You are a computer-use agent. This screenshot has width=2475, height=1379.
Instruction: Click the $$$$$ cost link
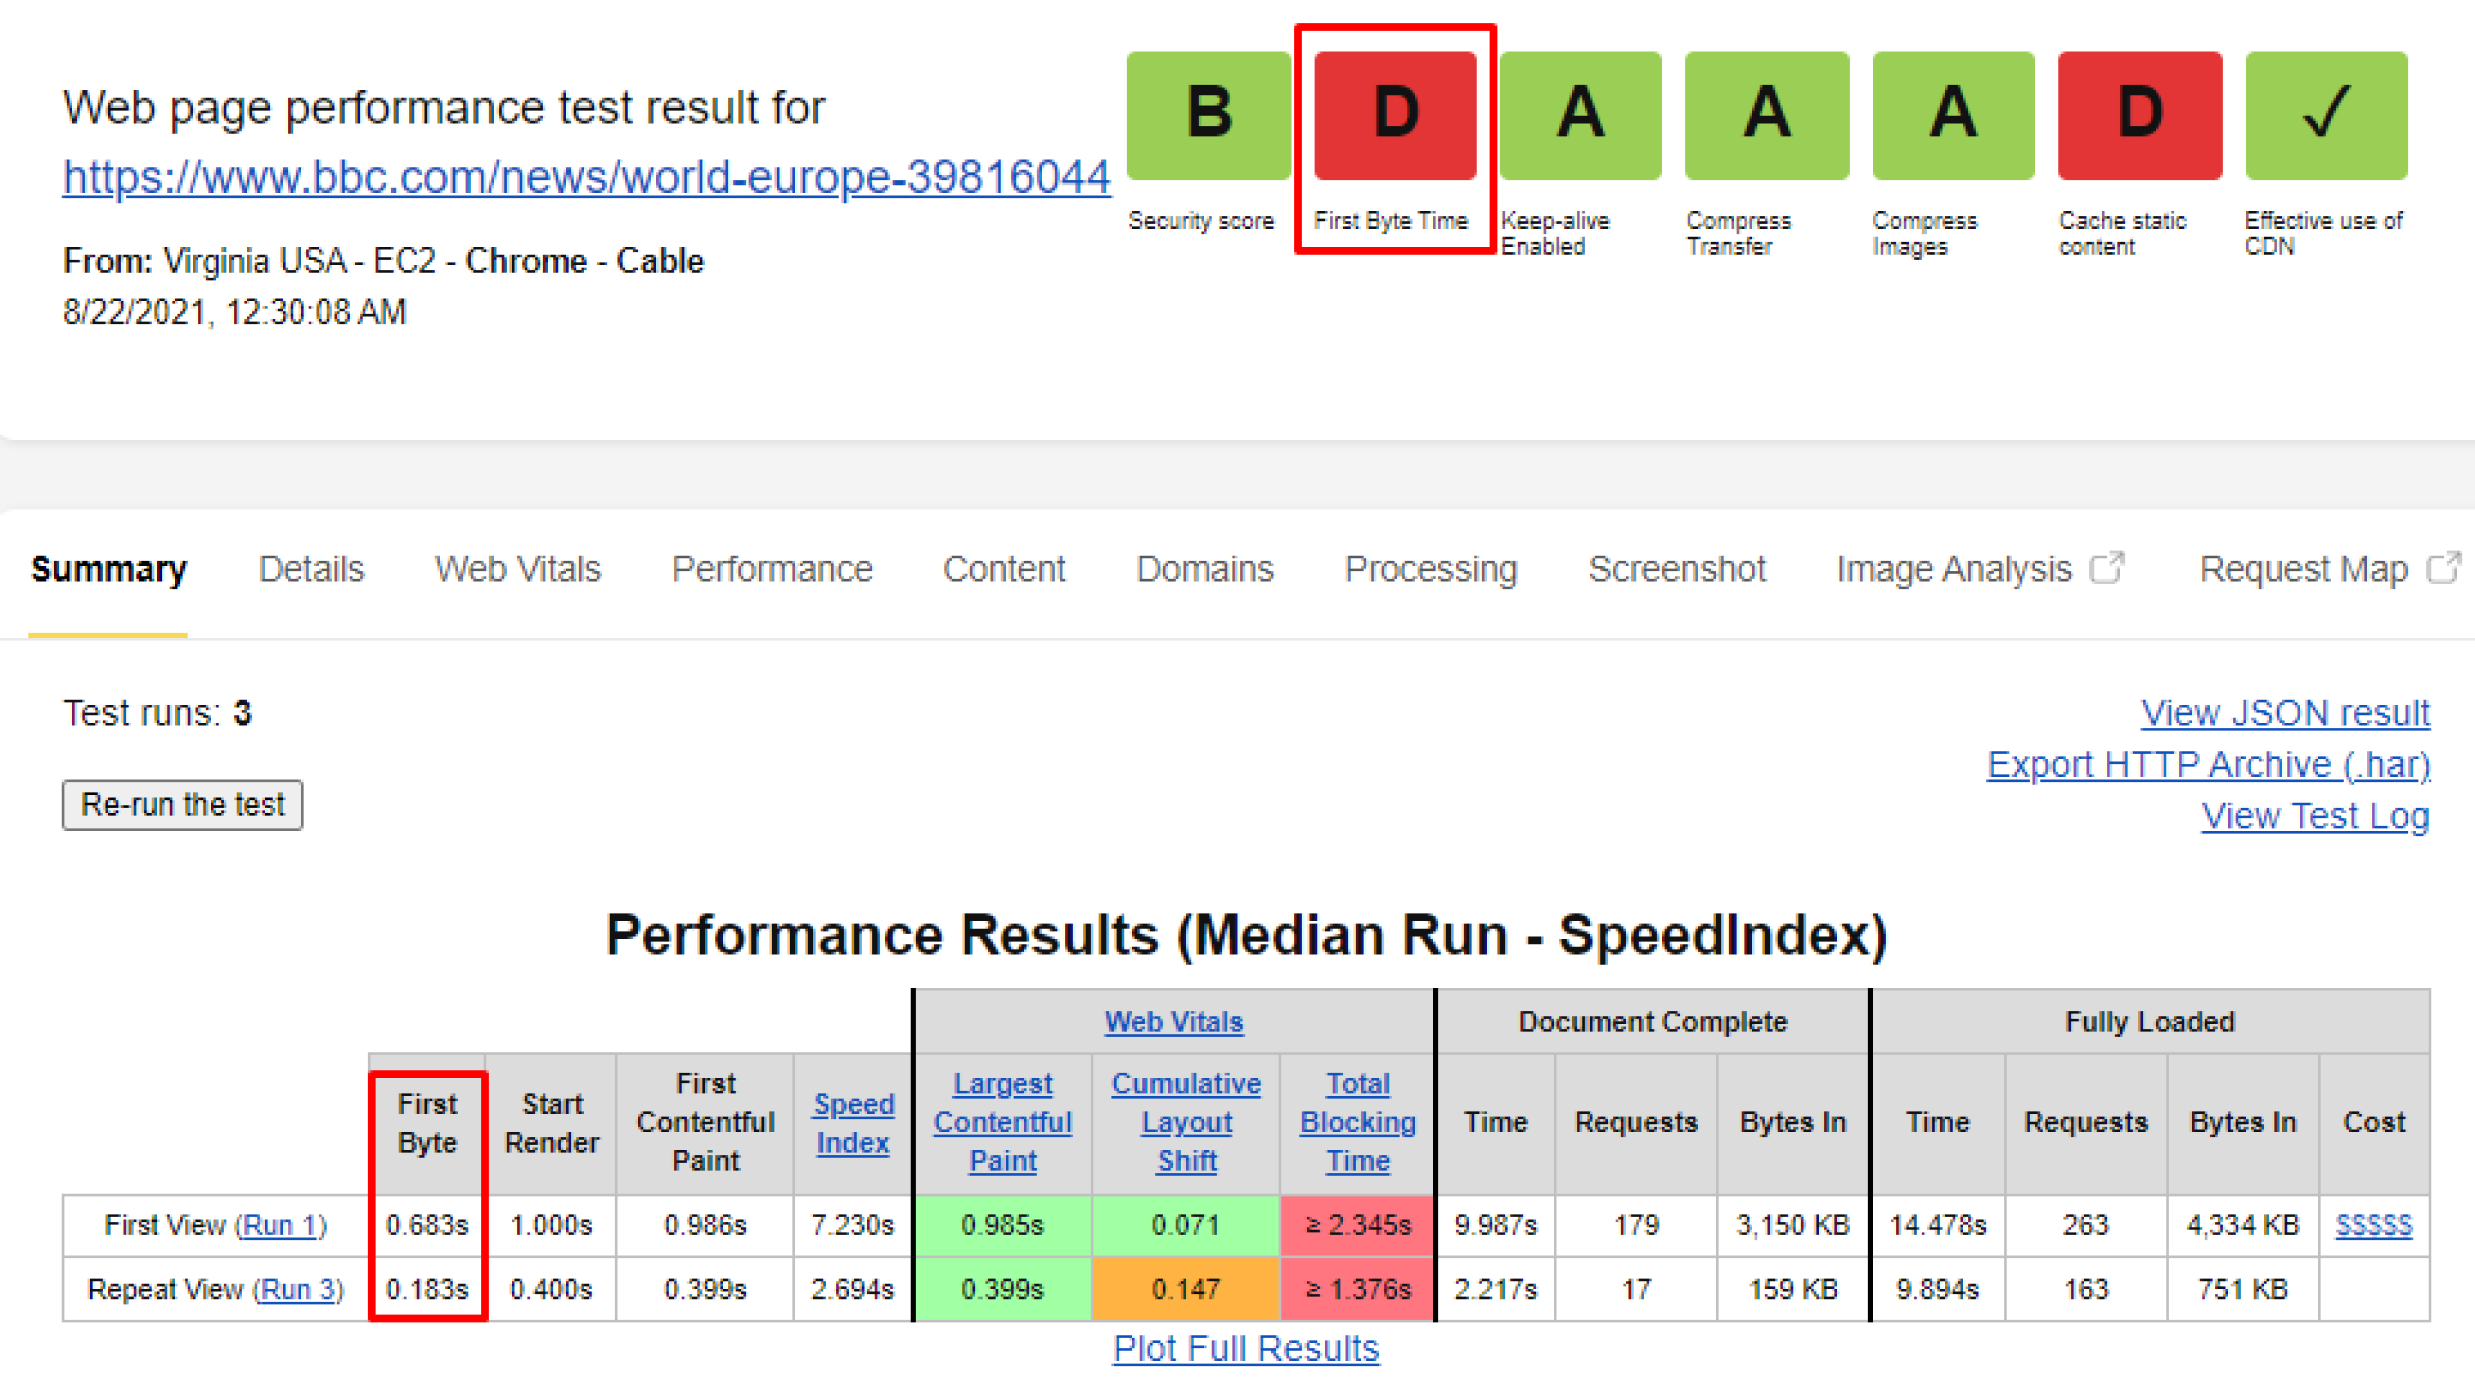coord(2374,1225)
